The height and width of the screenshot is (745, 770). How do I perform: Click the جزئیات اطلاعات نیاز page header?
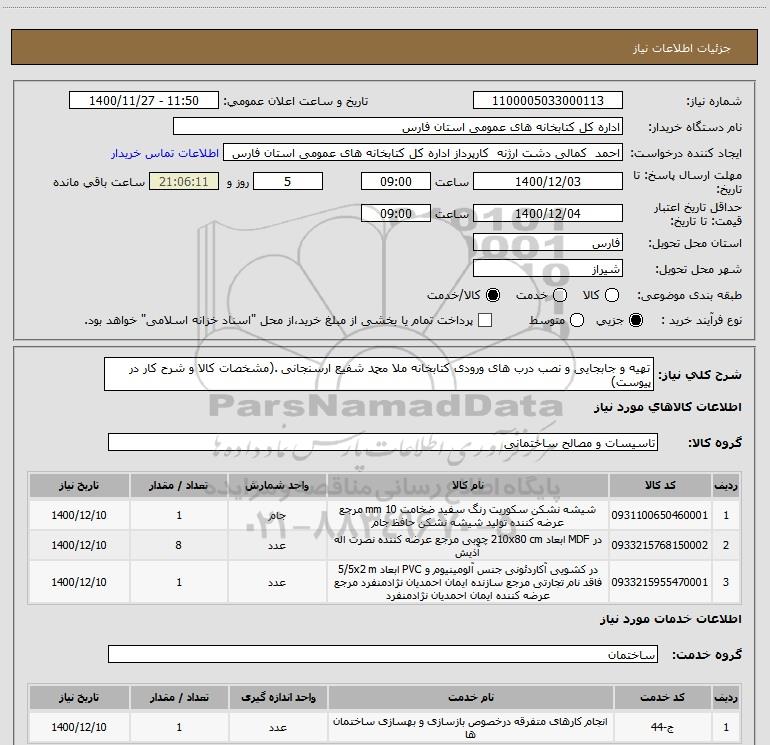682,48
